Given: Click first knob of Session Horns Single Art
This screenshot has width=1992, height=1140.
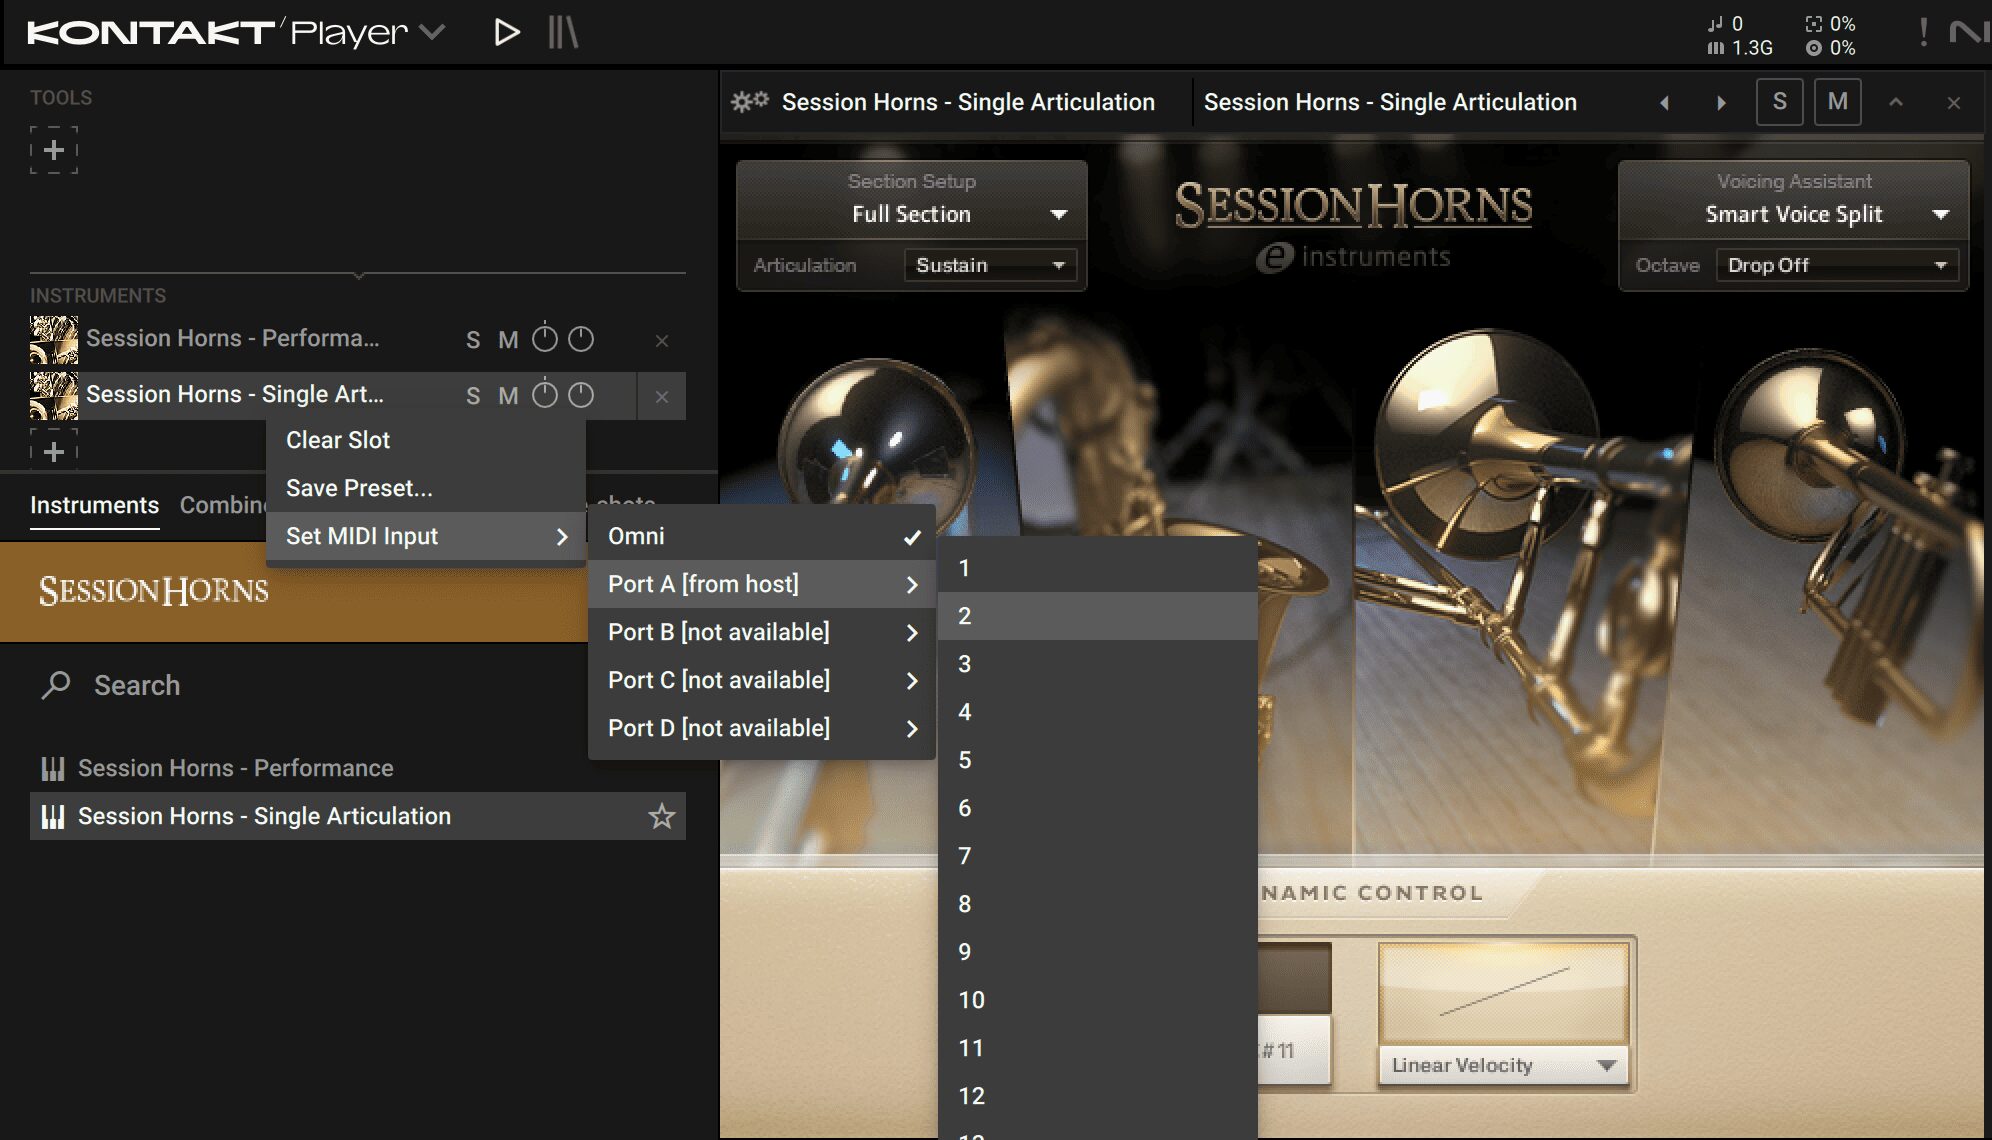Looking at the screenshot, I should (x=544, y=395).
